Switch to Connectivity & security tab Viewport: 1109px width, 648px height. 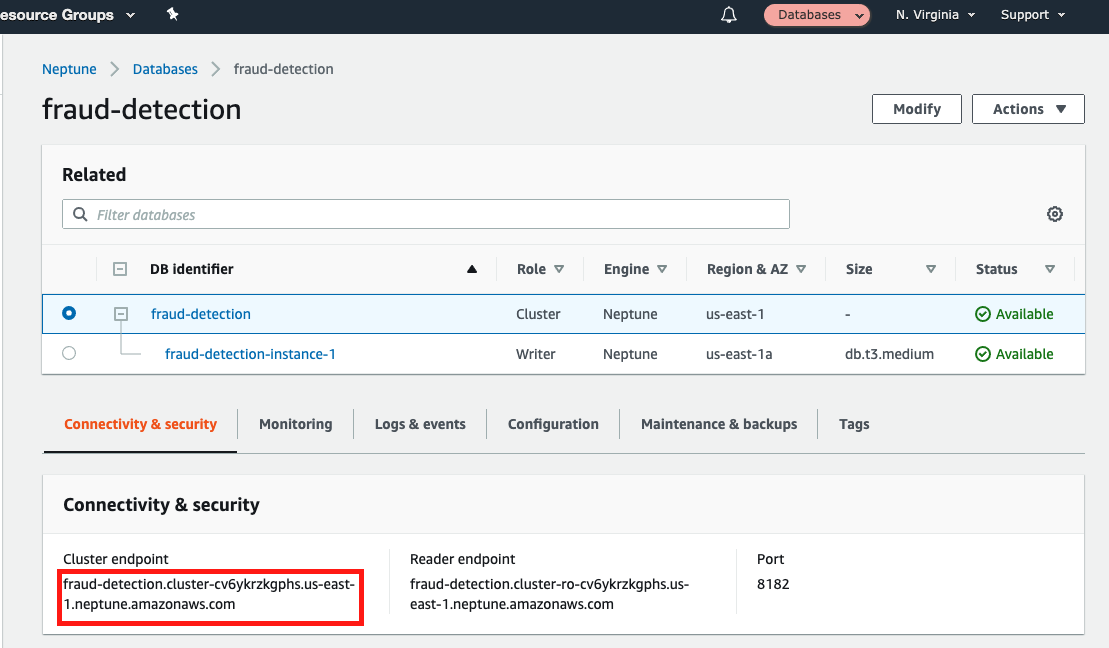pyautogui.click(x=140, y=424)
